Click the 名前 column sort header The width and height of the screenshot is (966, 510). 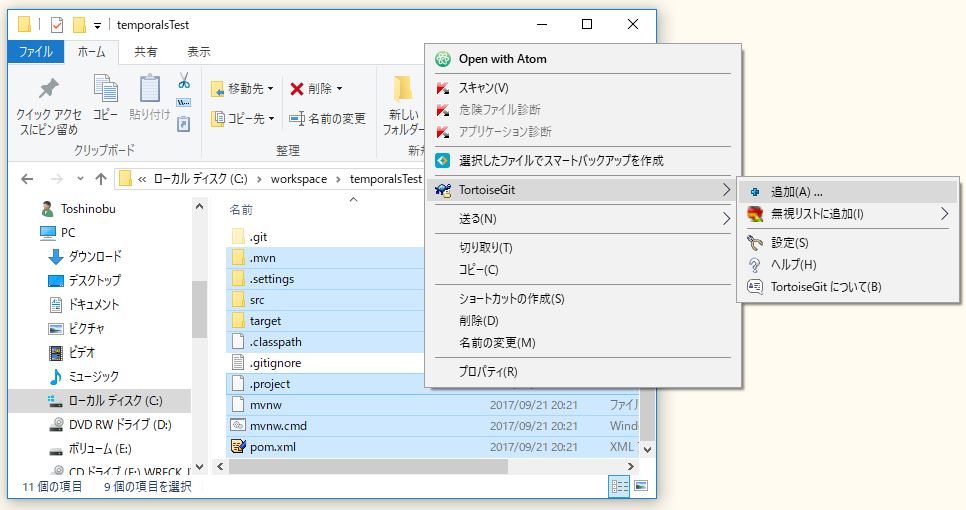click(242, 210)
